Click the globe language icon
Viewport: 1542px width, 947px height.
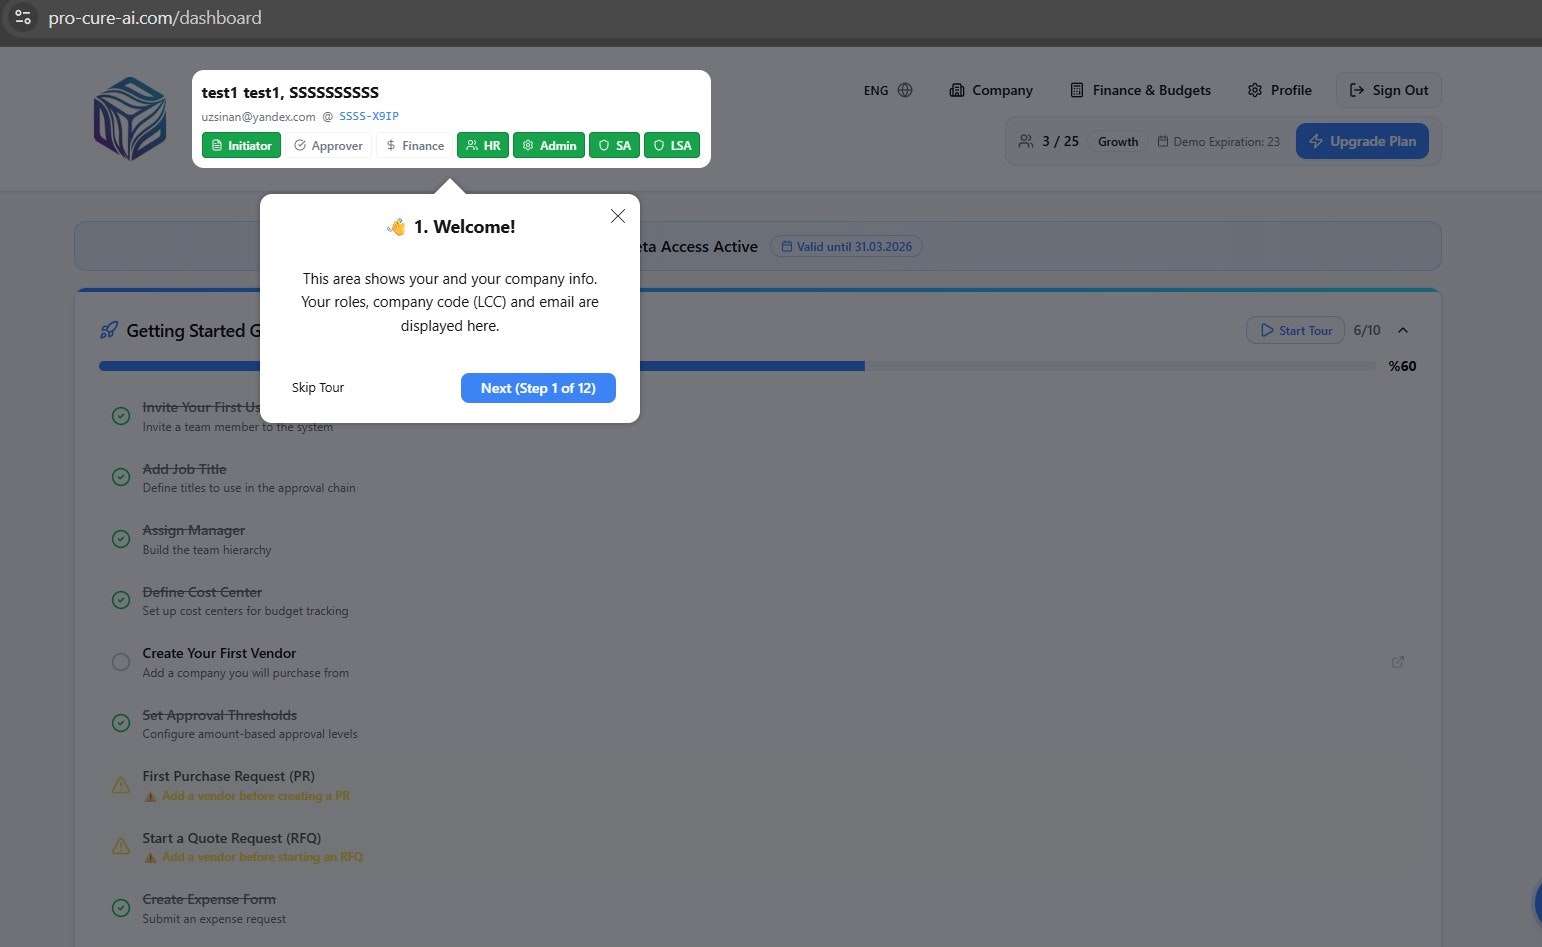[x=905, y=90]
